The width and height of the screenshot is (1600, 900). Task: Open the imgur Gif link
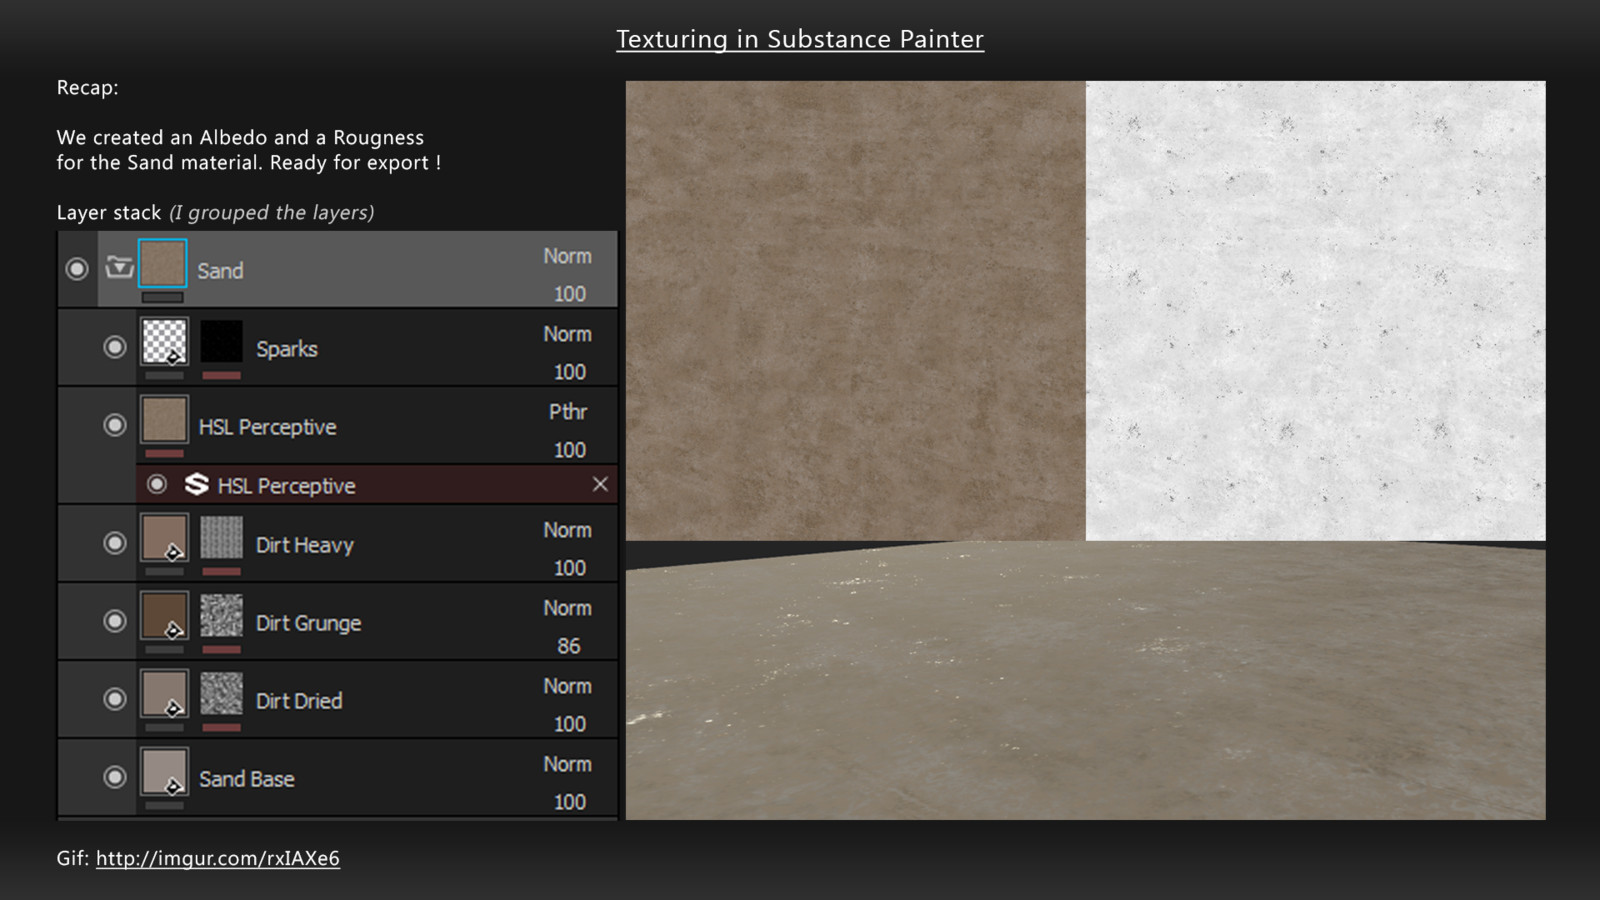pos(218,858)
